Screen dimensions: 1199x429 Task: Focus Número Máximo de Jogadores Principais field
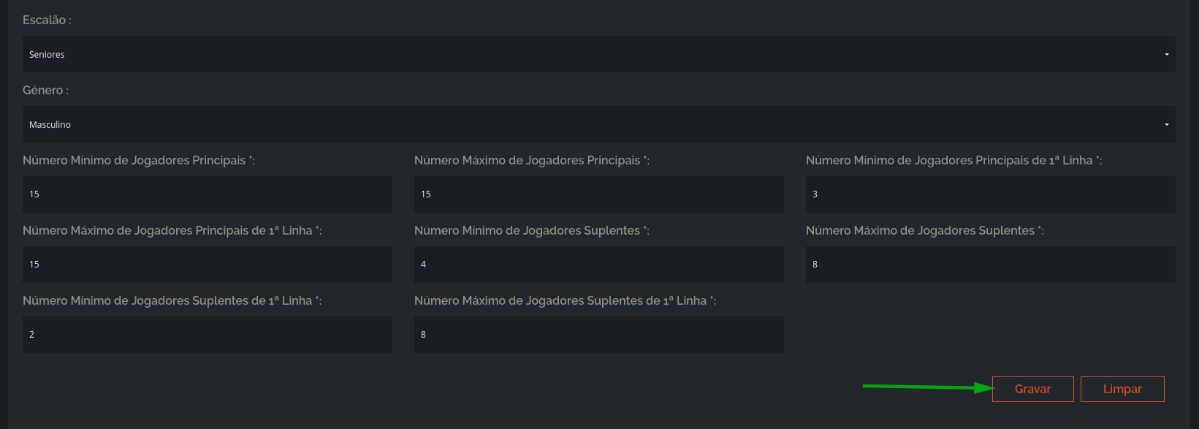click(x=599, y=194)
